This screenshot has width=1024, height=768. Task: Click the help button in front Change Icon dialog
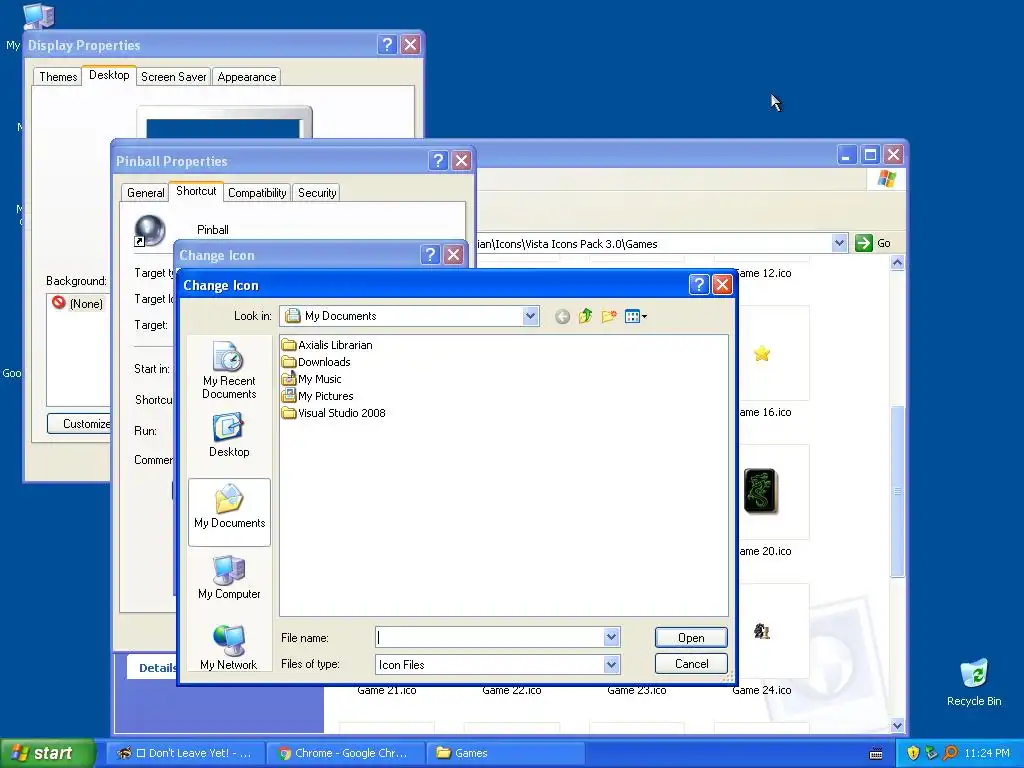pyautogui.click(x=699, y=285)
